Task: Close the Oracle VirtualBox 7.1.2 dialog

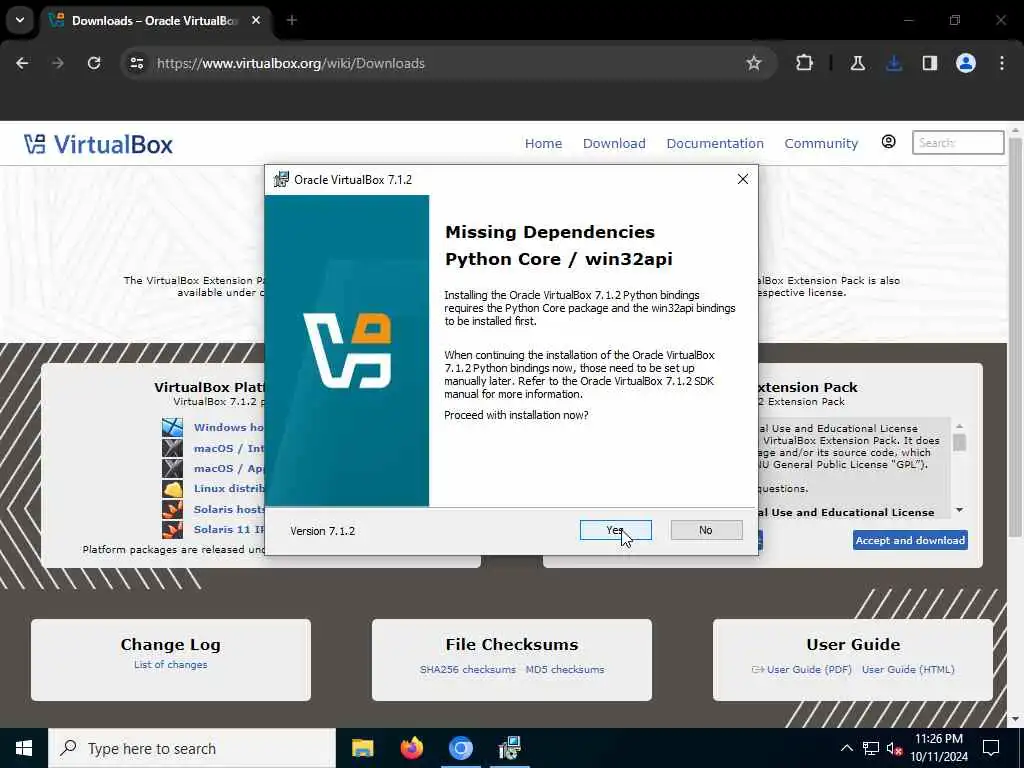Action: (743, 179)
